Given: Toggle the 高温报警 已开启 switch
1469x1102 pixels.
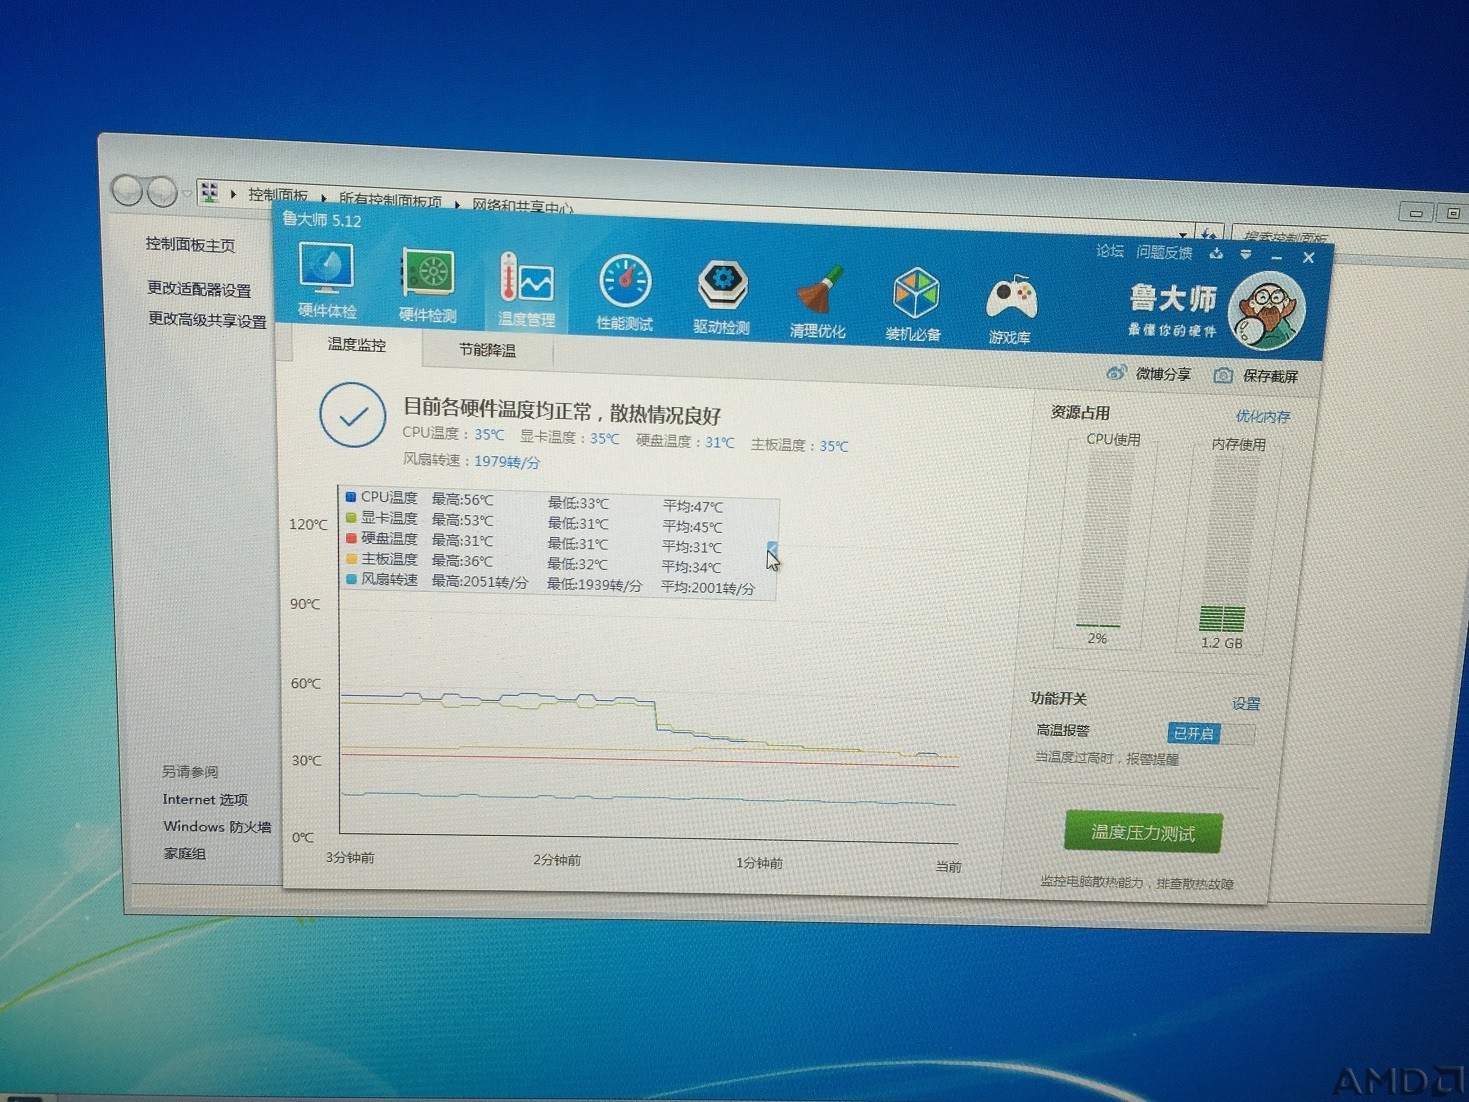Looking at the screenshot, I should coord(1210,733).
